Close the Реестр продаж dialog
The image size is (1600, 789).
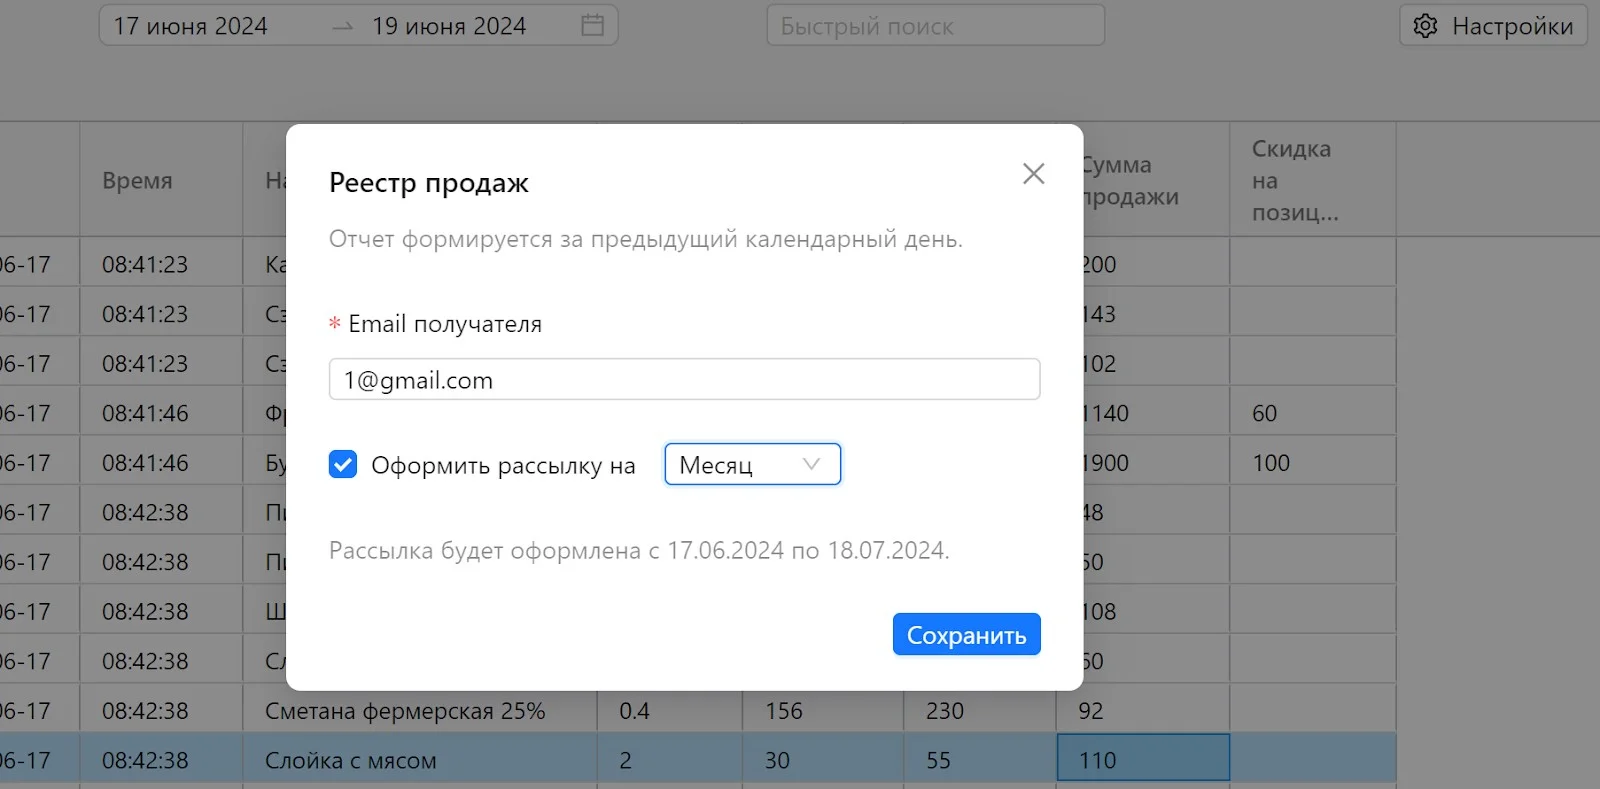1033,174
